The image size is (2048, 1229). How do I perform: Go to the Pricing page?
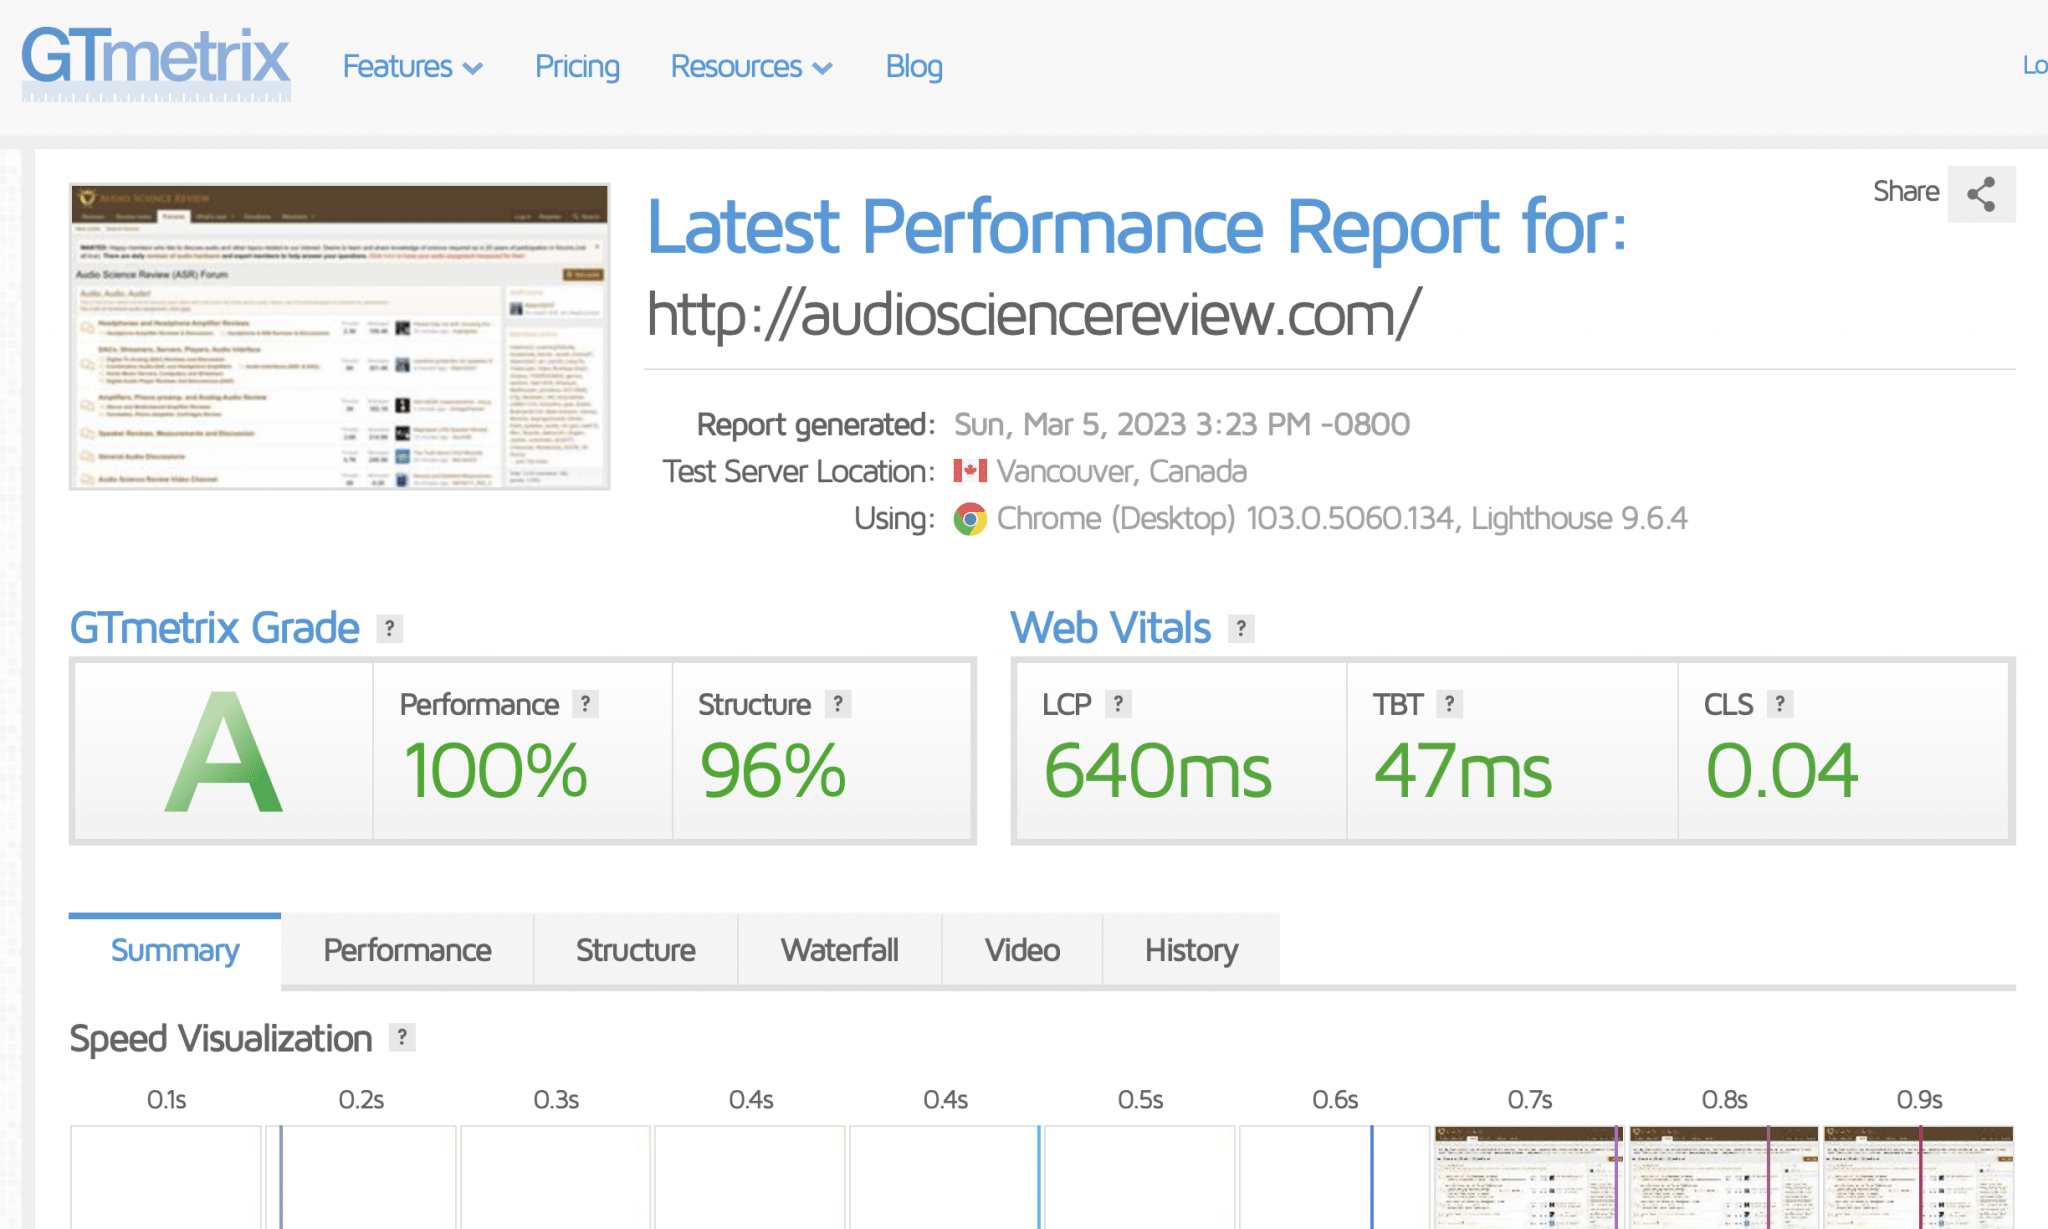click(x=577, y=67)
